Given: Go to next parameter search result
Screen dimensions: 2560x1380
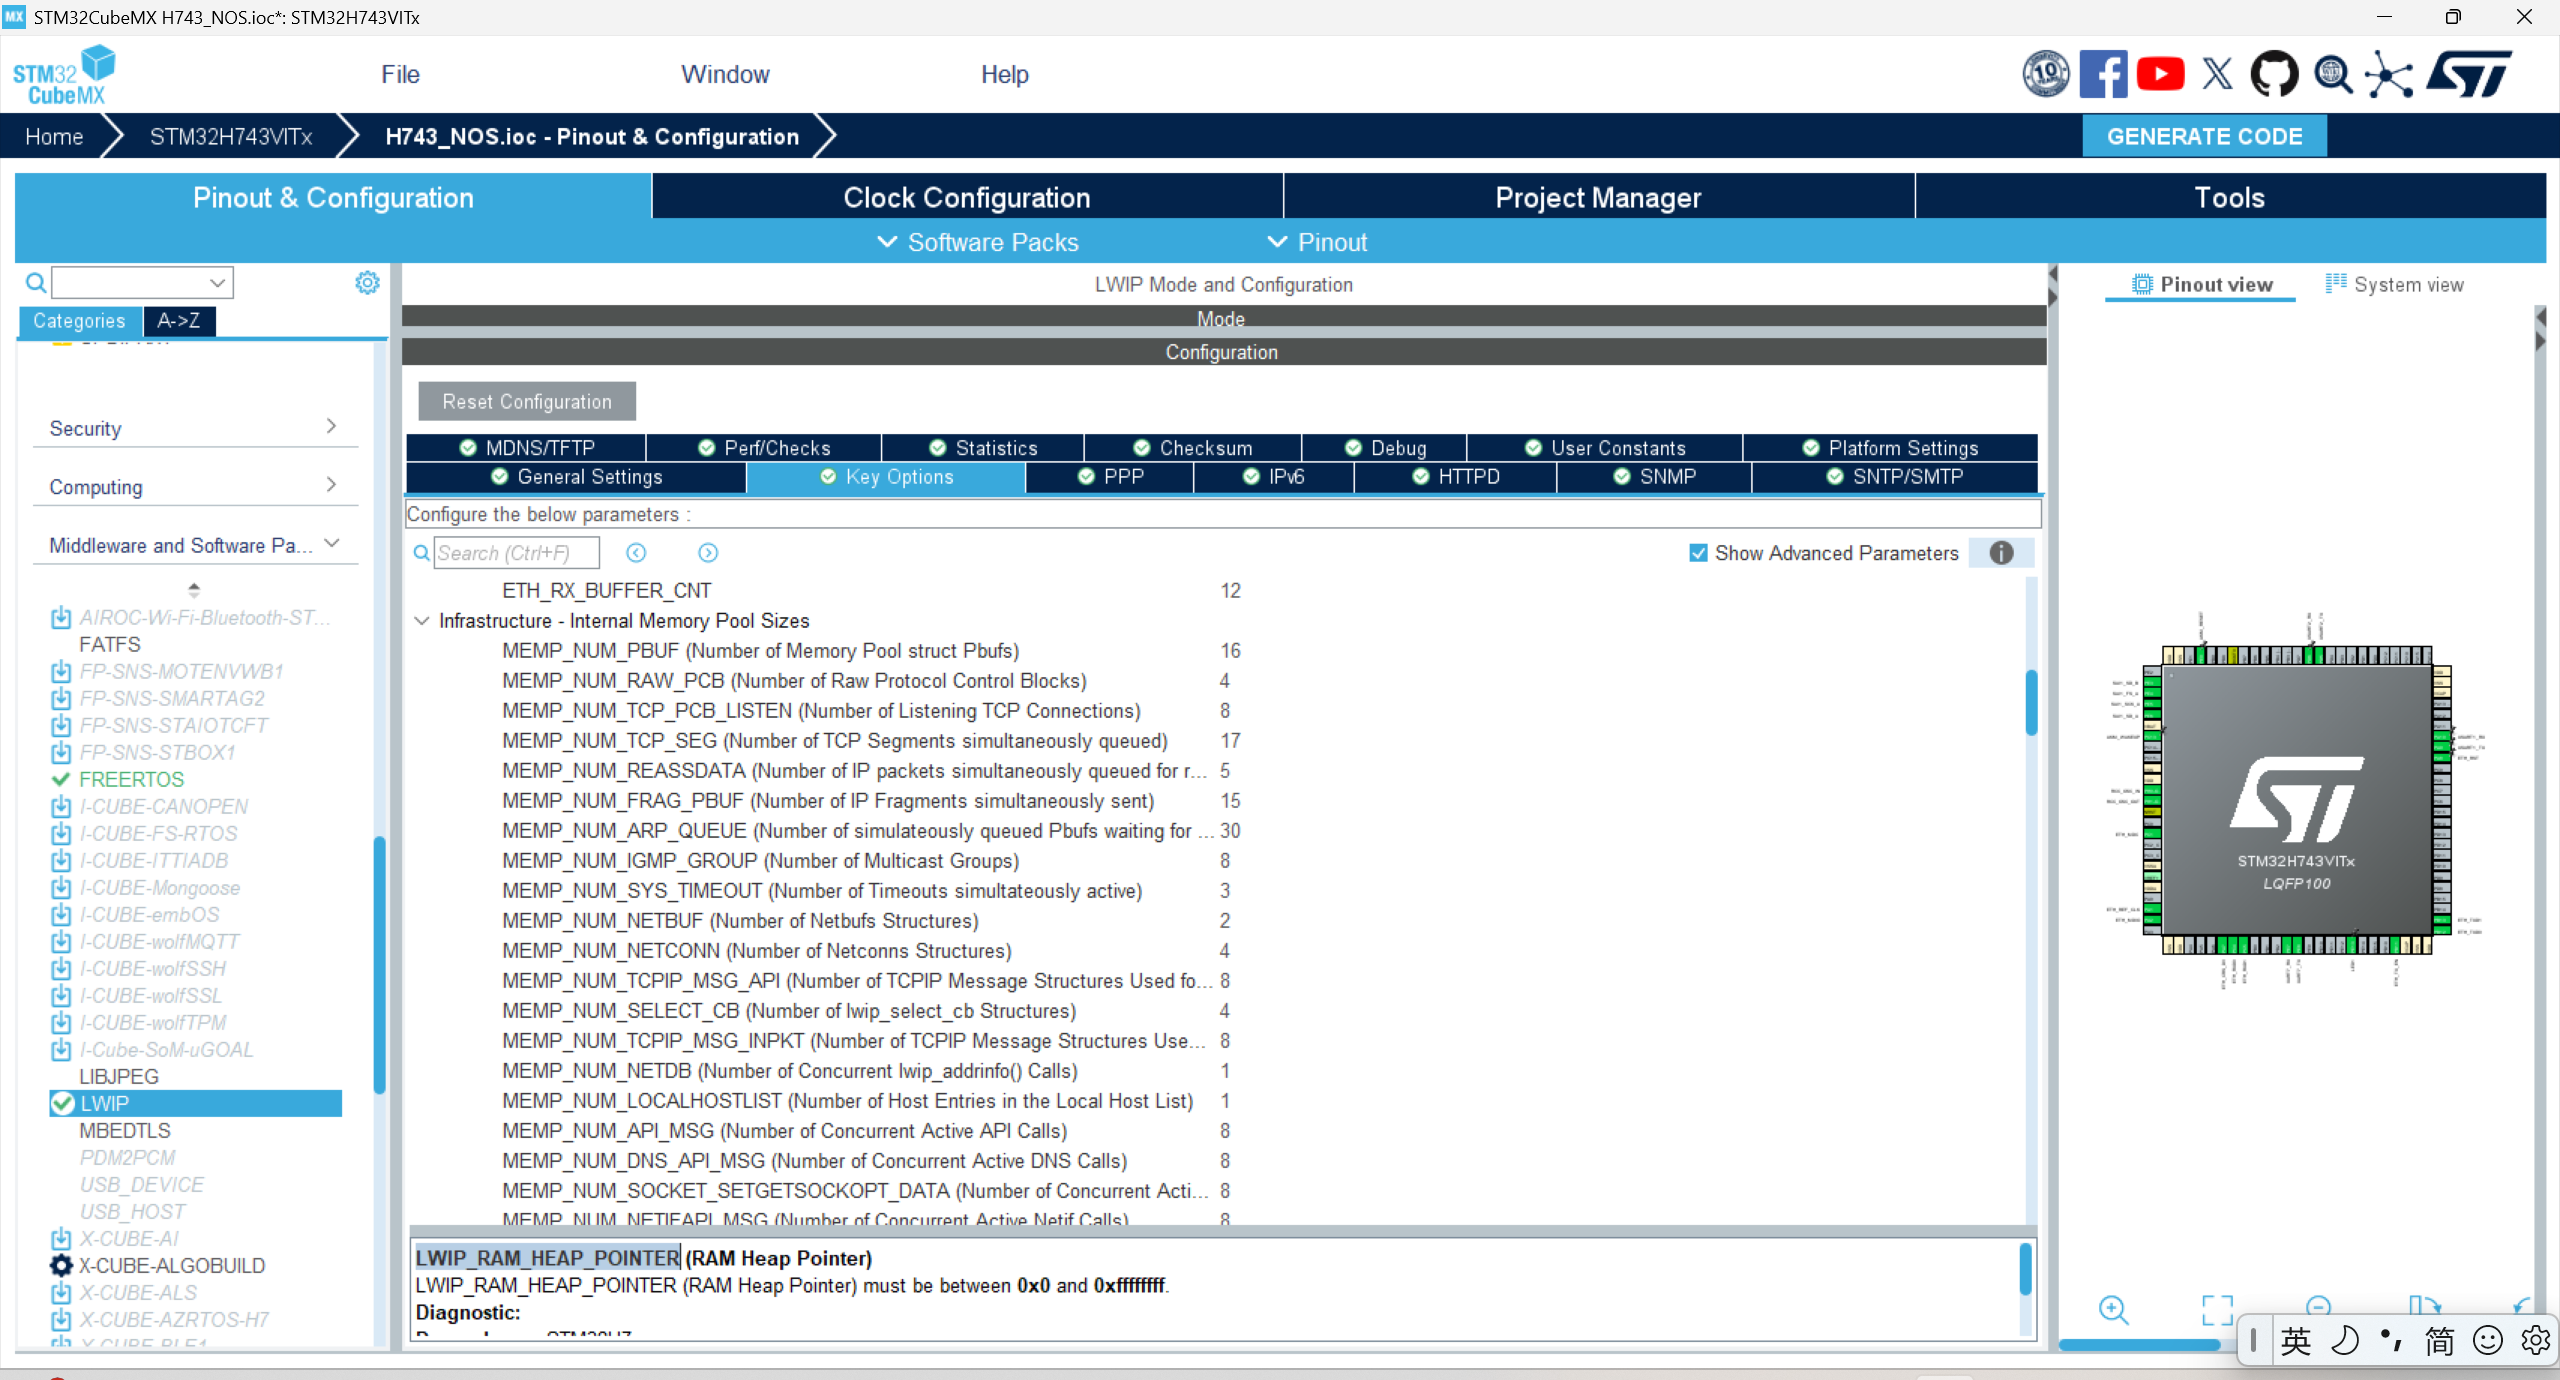Looking at the screenshot, I should coord(708,553).
